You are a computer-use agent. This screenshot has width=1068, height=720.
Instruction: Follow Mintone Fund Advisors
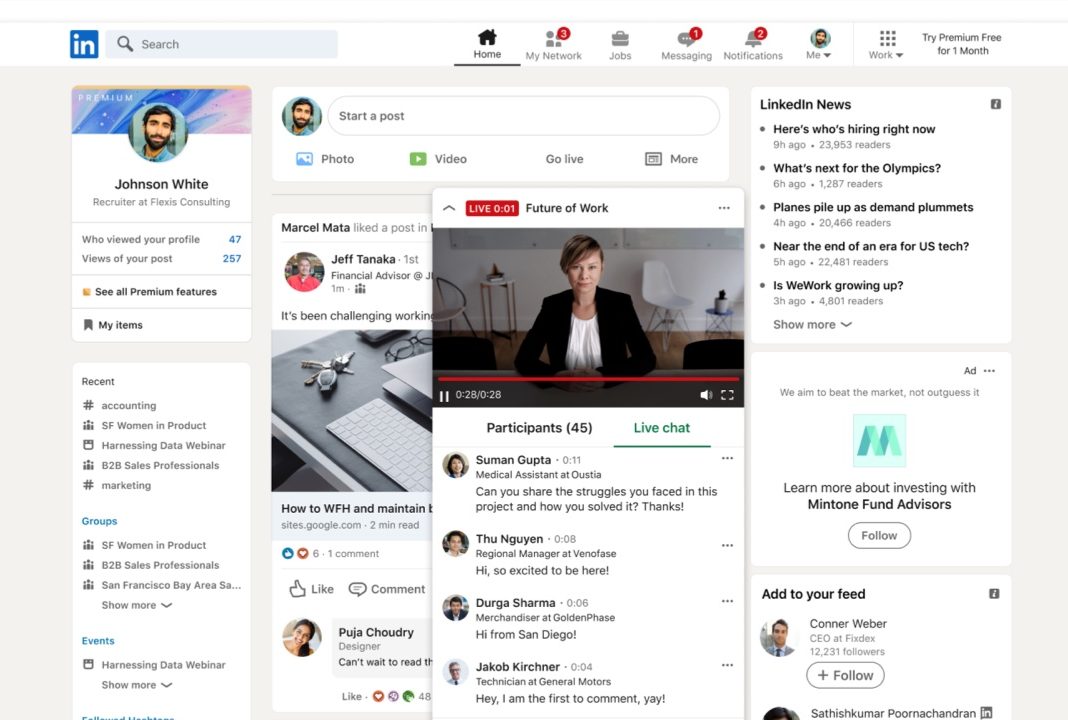point(879,535)
